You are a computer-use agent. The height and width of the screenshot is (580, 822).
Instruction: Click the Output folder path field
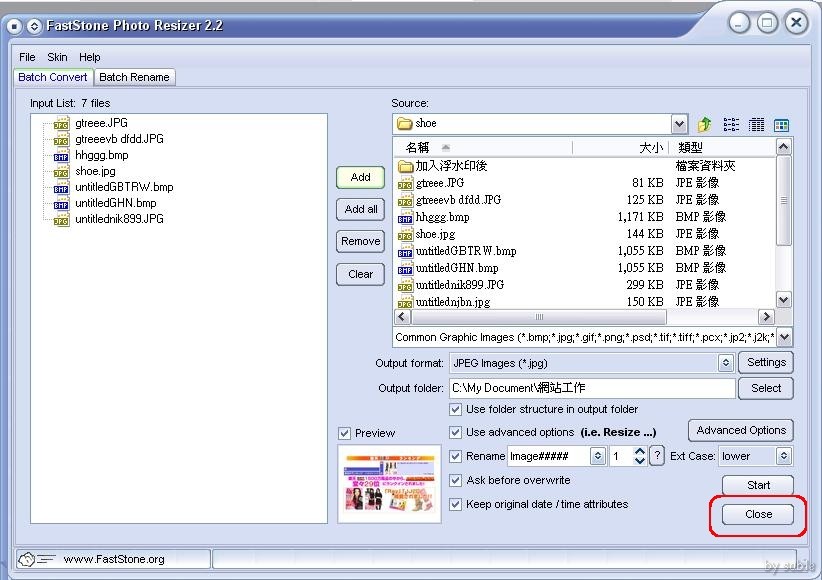pos(592,388)
